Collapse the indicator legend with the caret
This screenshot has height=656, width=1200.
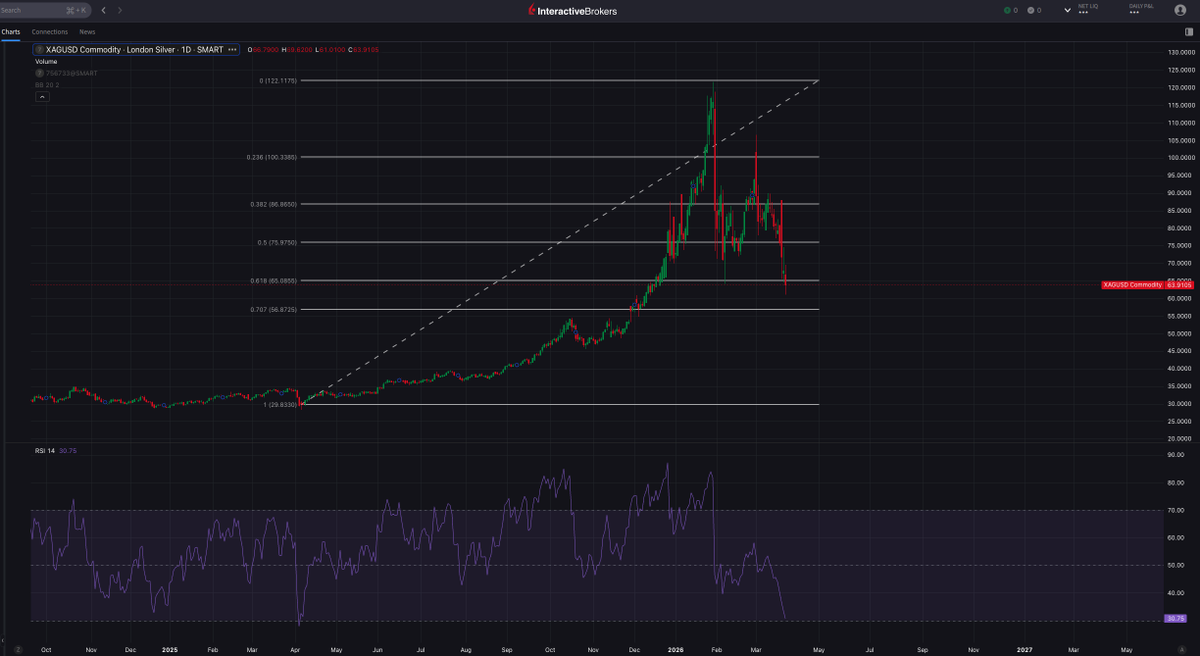pos(40,97)
